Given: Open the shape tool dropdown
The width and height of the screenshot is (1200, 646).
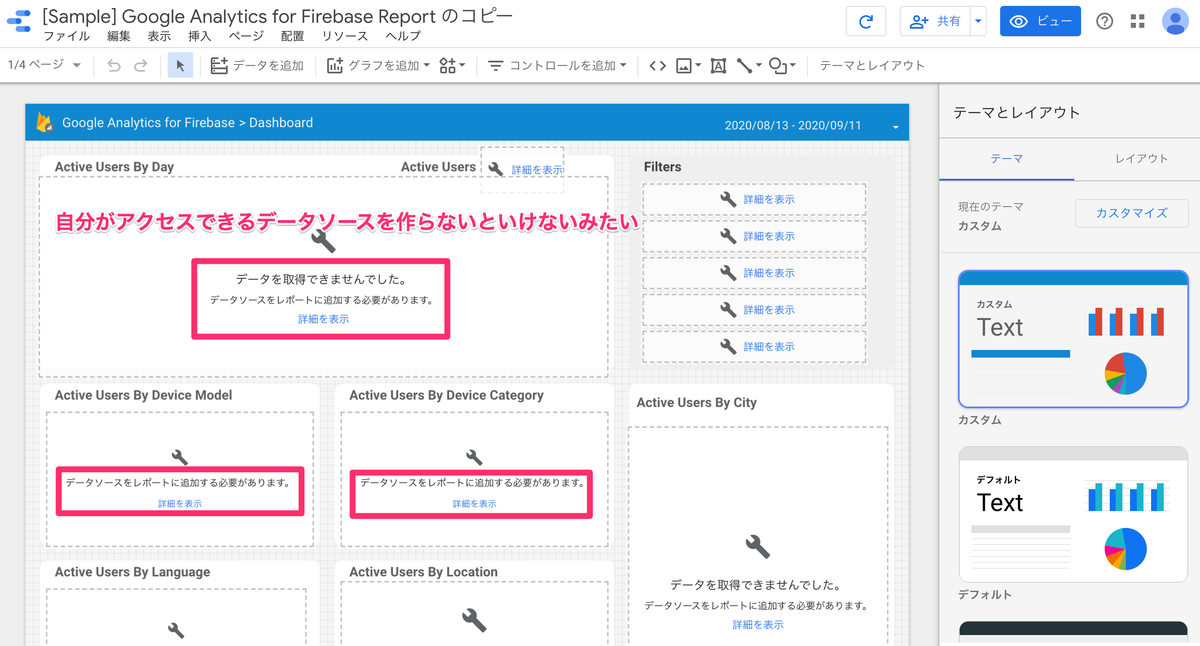Looking at the screenshot, I should click(x=782, y=66).
